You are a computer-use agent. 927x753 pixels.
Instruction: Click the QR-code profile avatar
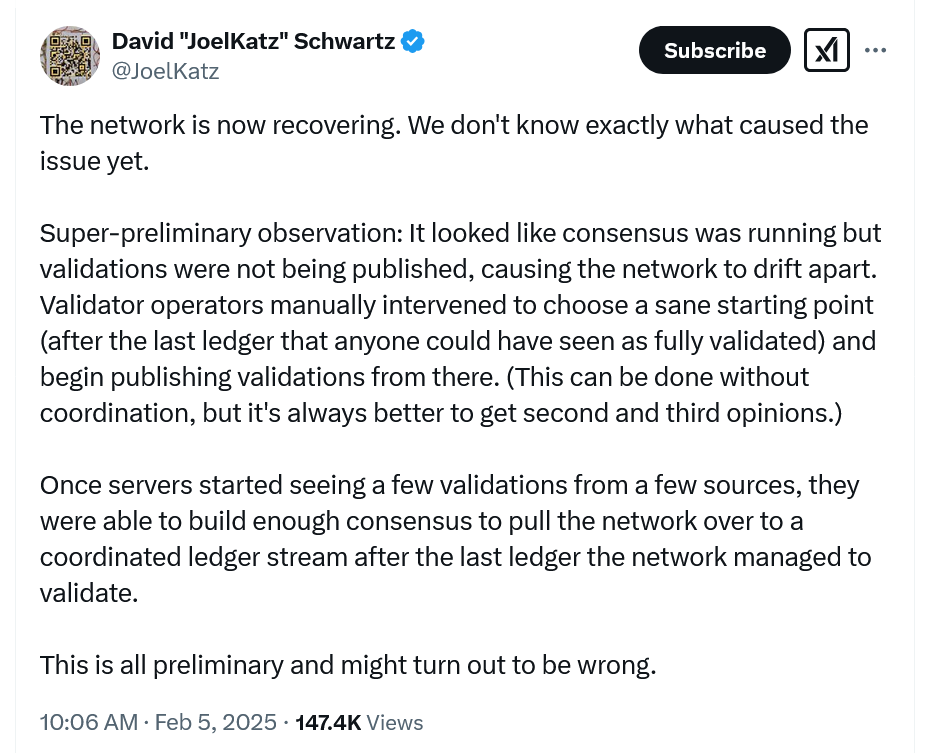click(x=69, y=56)
